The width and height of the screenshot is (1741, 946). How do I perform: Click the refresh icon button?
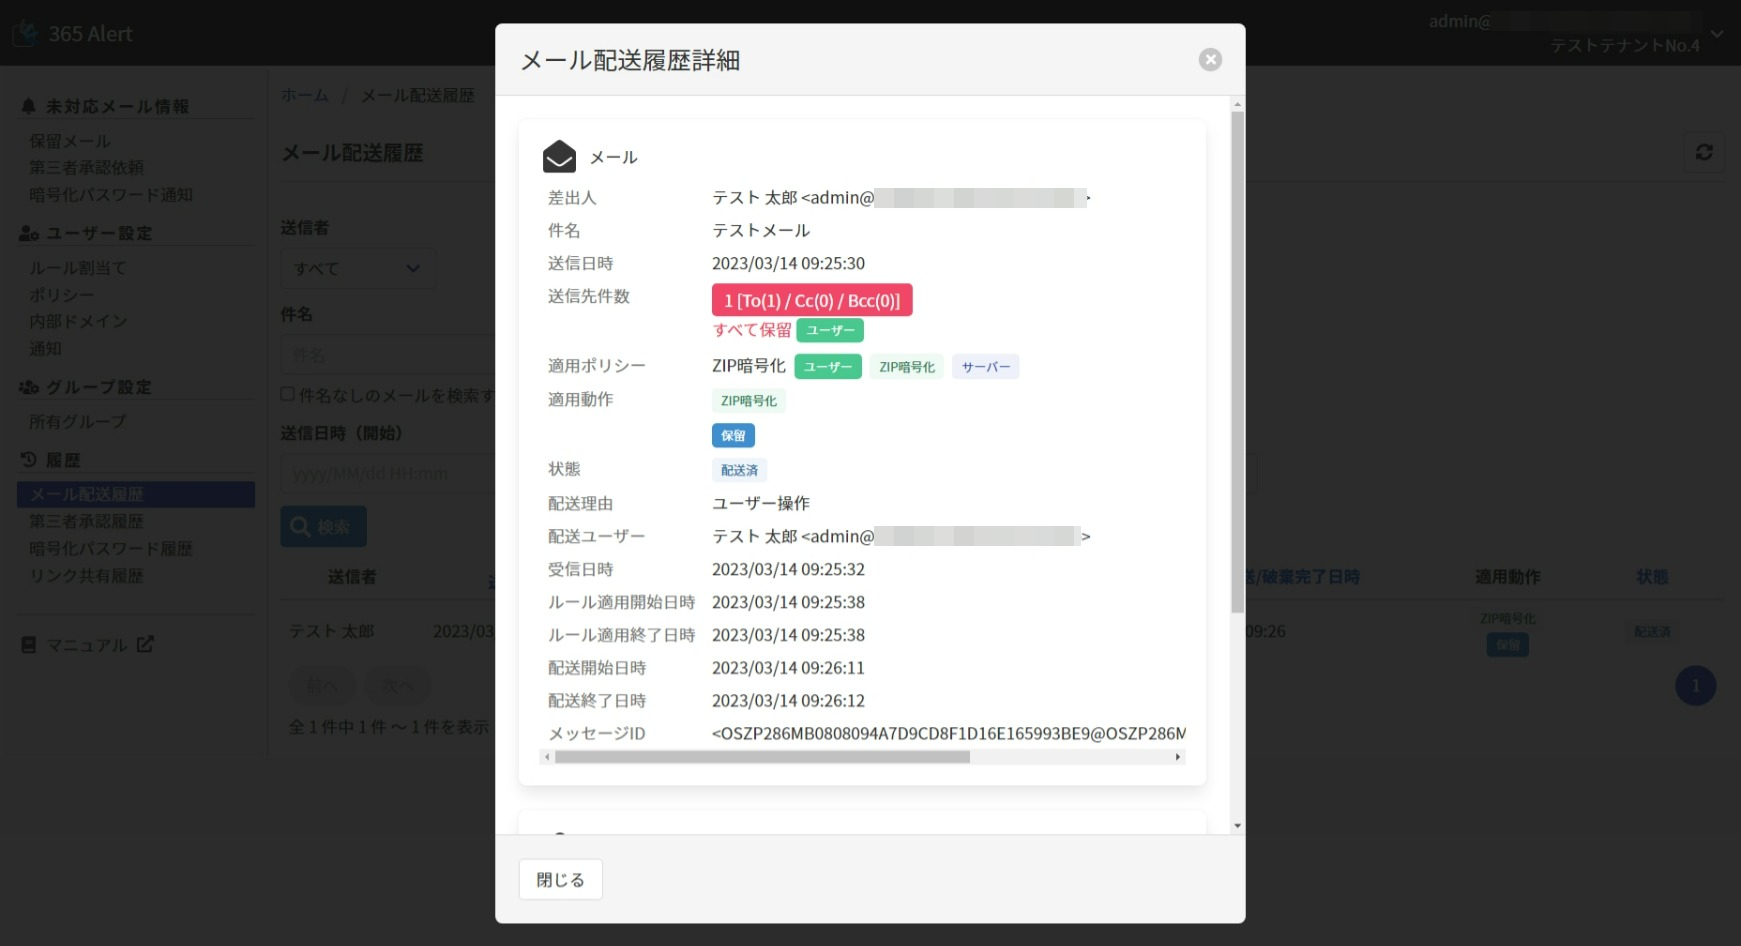1704,152
